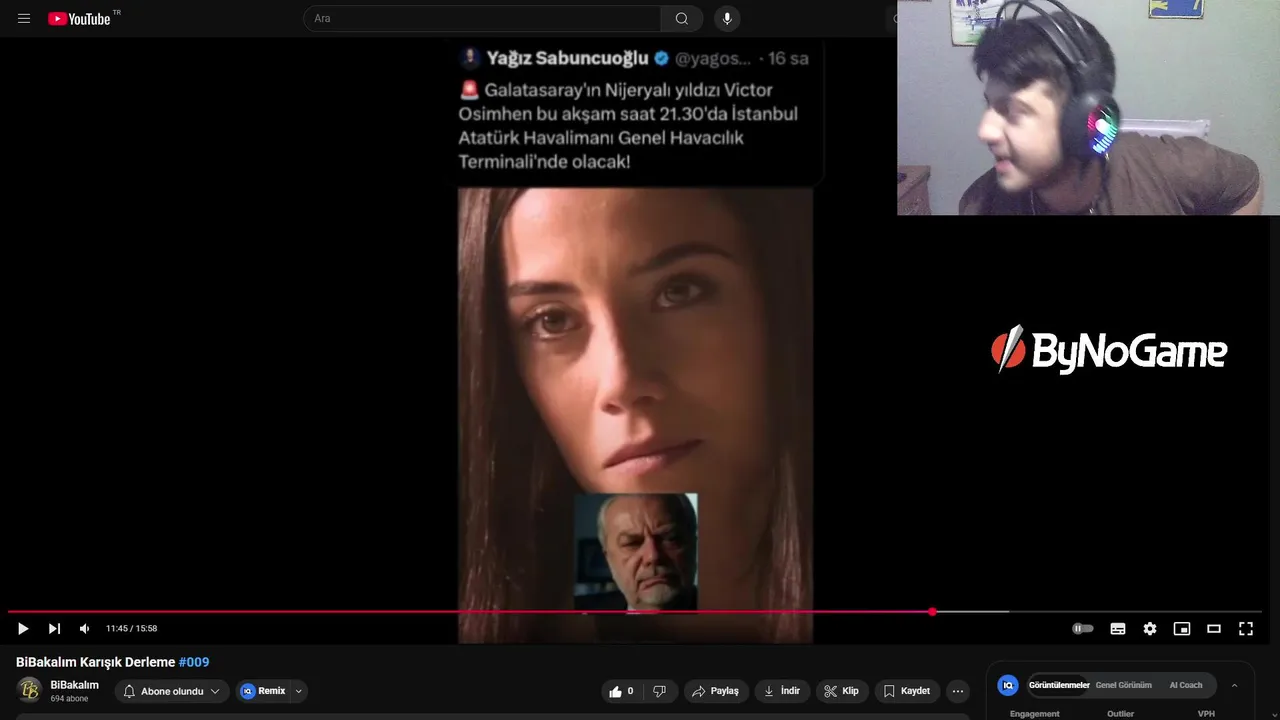Mute the video volume

point(84,628)
